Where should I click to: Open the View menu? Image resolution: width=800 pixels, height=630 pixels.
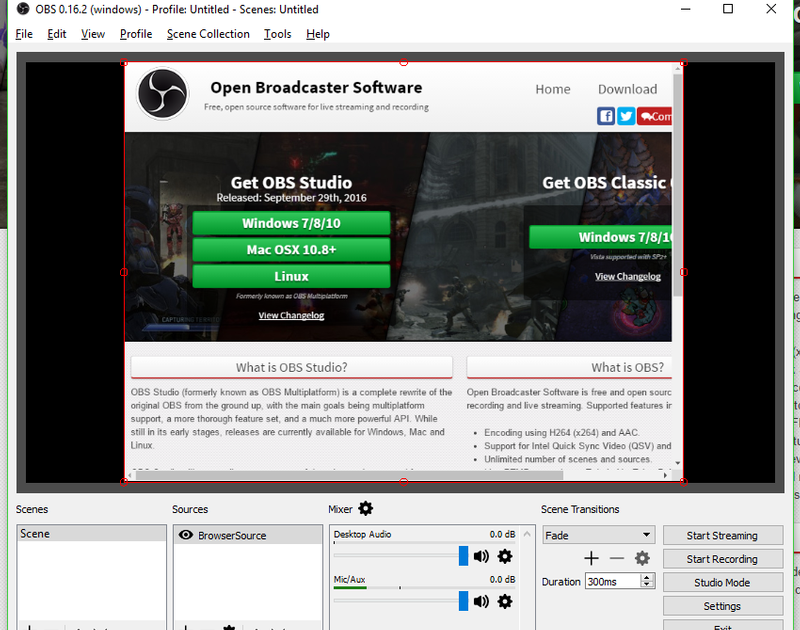pos(93,34)
